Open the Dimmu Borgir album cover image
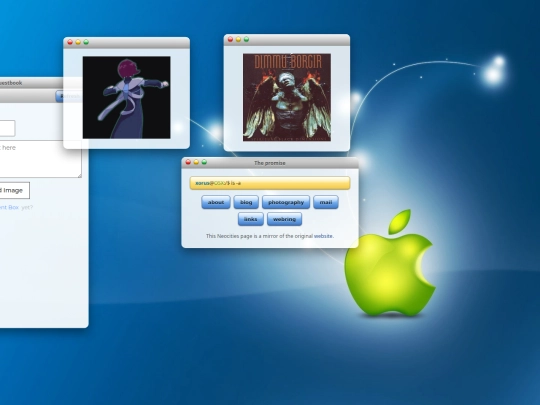The image size is (540, 405). (x=287, y=97)
